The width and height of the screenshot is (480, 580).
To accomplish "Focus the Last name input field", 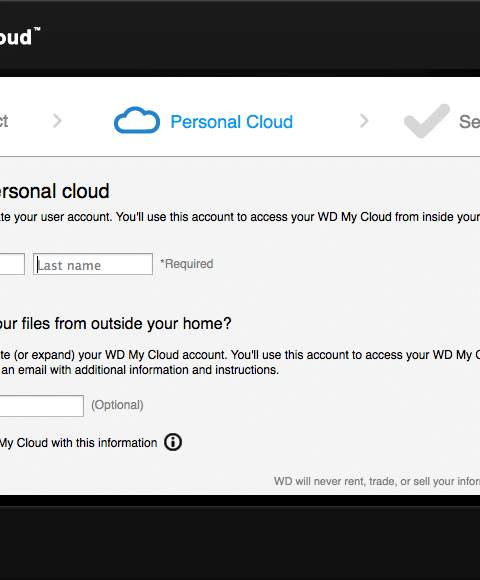I will [93, 264].
